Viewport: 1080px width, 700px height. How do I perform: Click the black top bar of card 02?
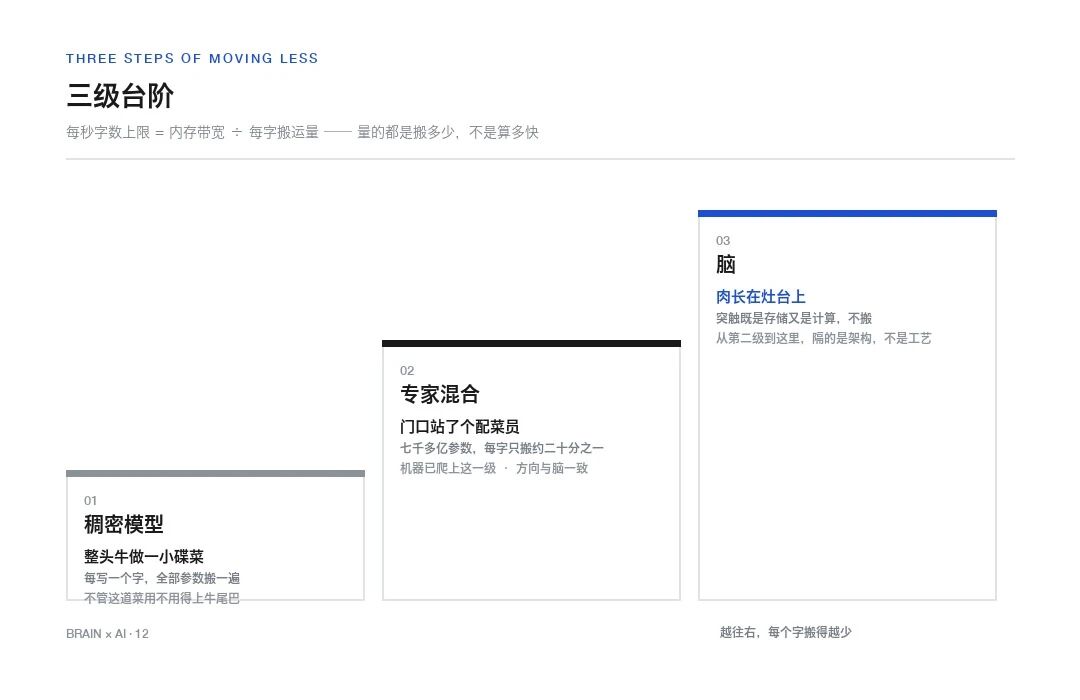coord(531,343)
